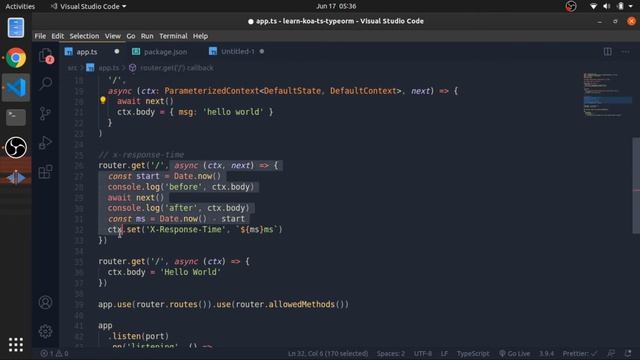Open the Extensions view
Viewport: 640px width, 360px height.
pos(45,171)
